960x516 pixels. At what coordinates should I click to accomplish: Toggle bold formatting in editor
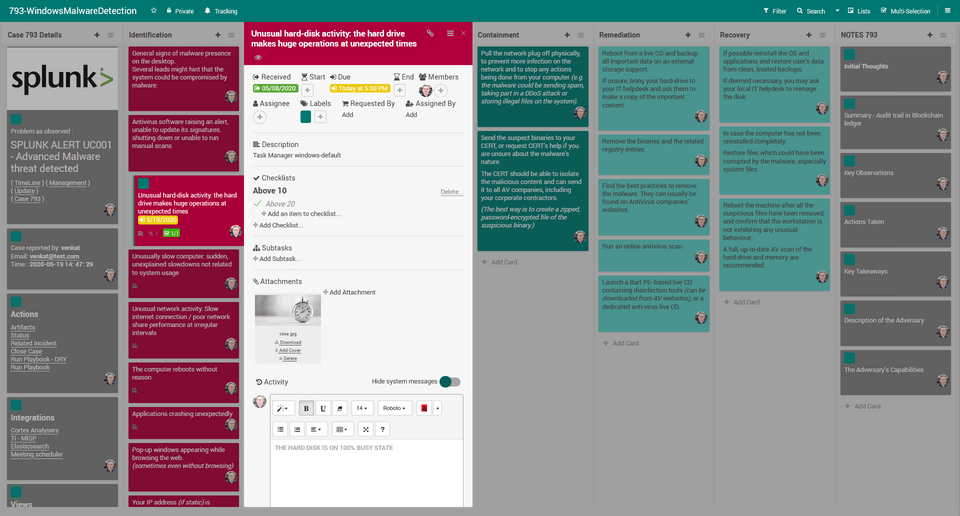coord(306,408)
